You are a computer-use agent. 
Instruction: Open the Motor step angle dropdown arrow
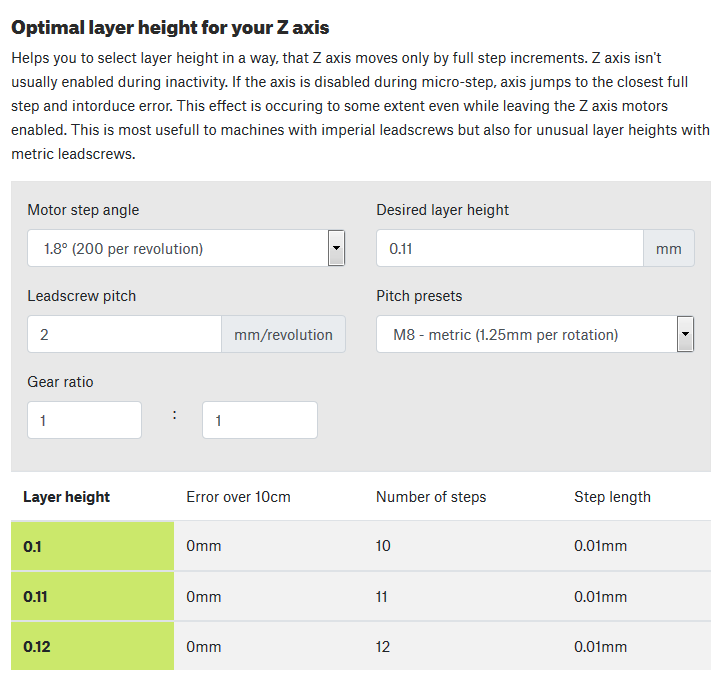[x=336, y=248]
